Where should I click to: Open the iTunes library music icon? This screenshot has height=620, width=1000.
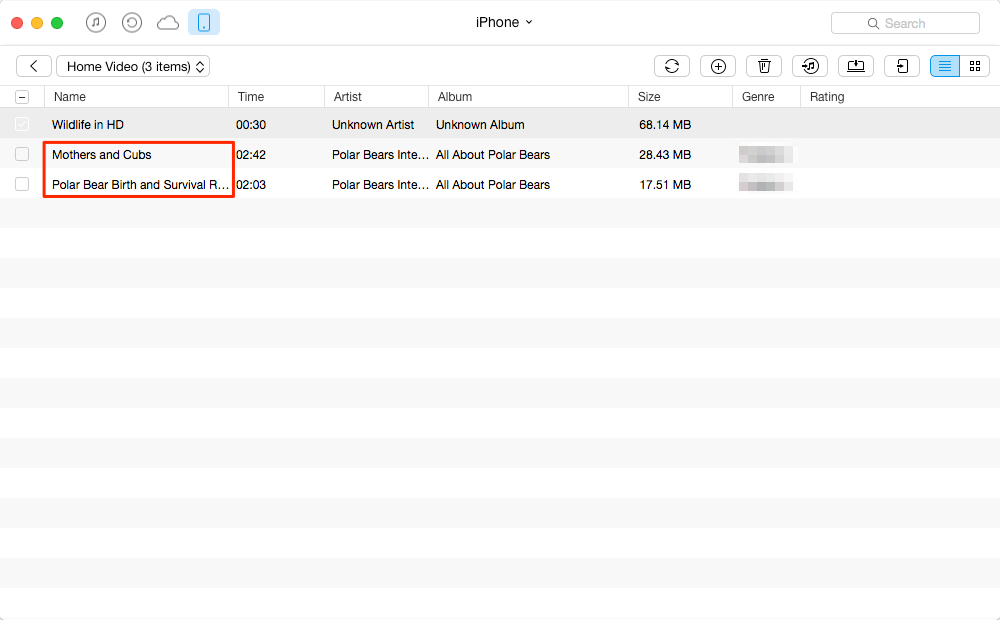[x=96, y=23]
